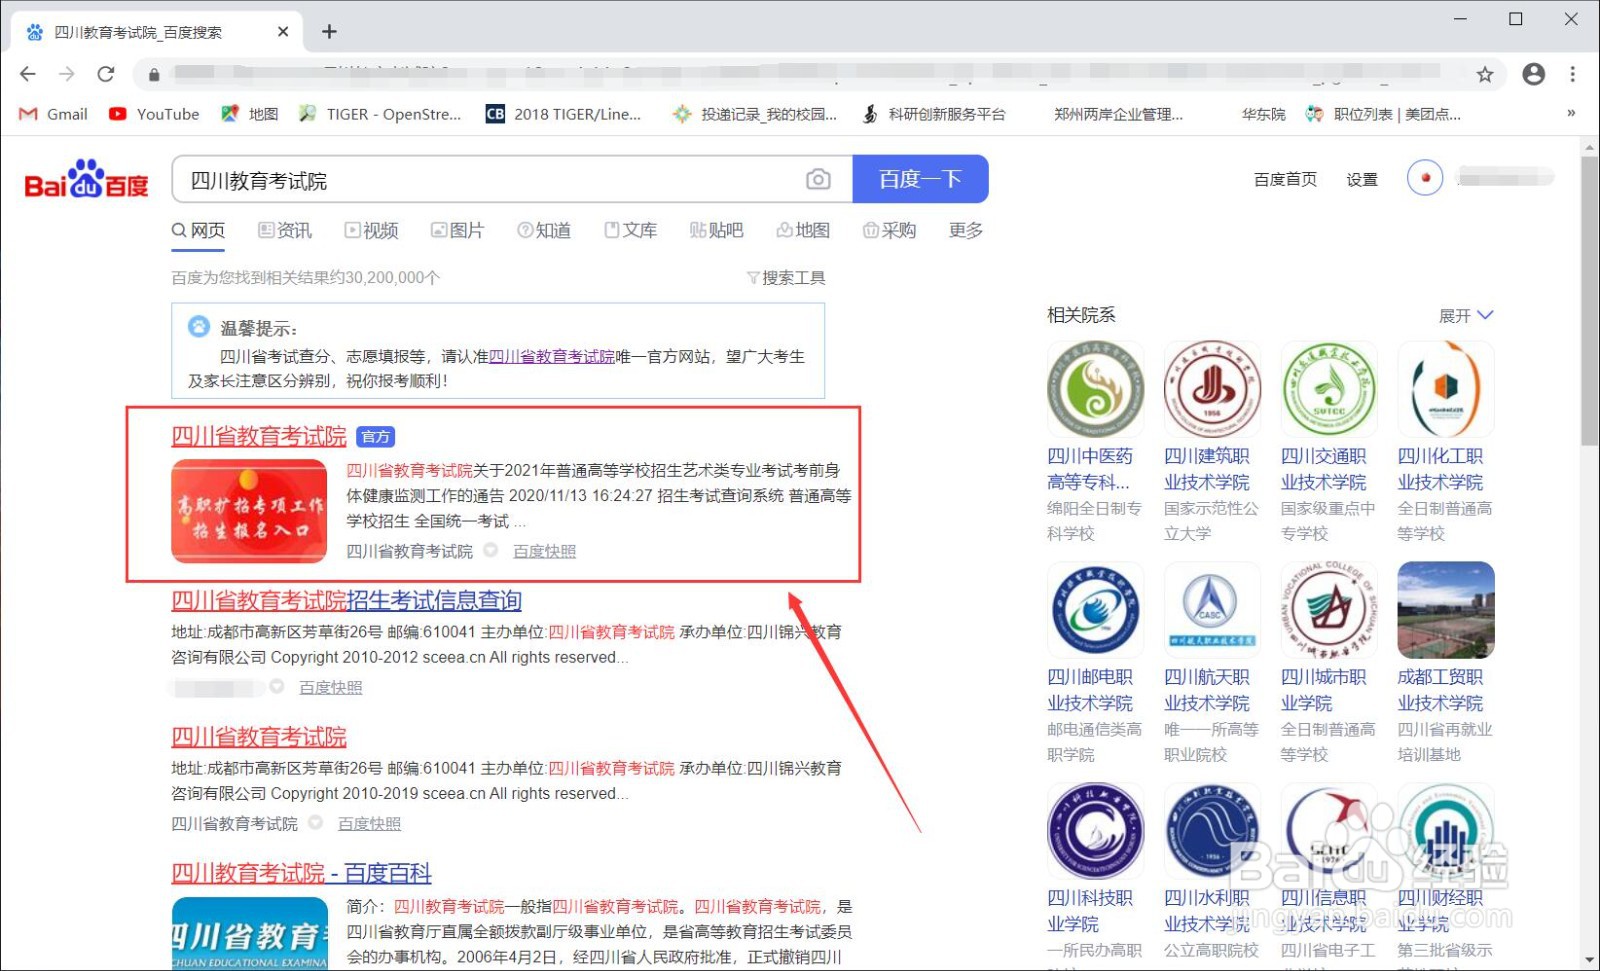This screenshot has width=1600, height=971.
Task: Open 四川建筑职业技术学院 logo
Action: pyautogui.click(x=1212, y=389)
